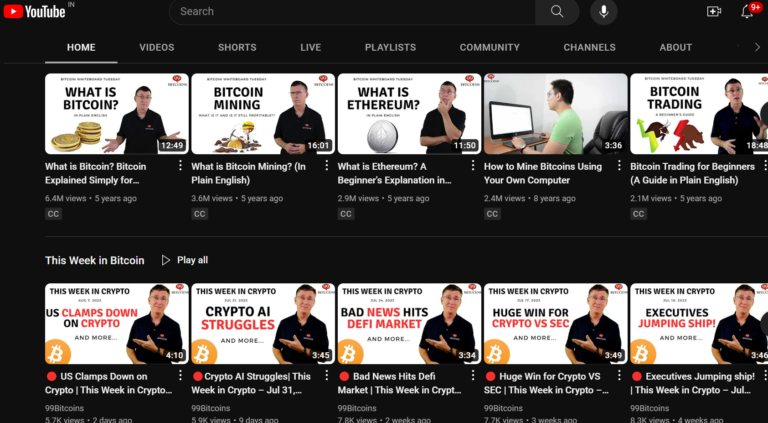Click title Huge Win for Crypto VS SEC

(x=546, y=383)
